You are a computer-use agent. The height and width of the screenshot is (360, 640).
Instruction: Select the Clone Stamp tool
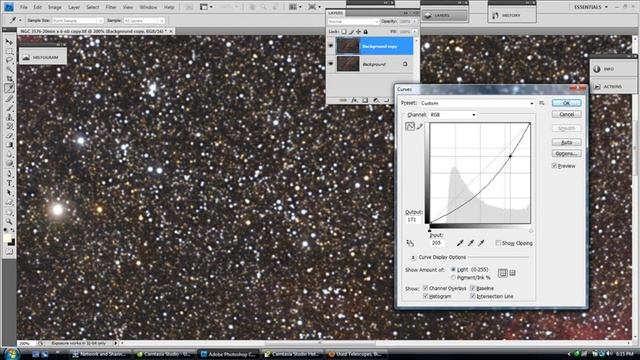point(9,117)
